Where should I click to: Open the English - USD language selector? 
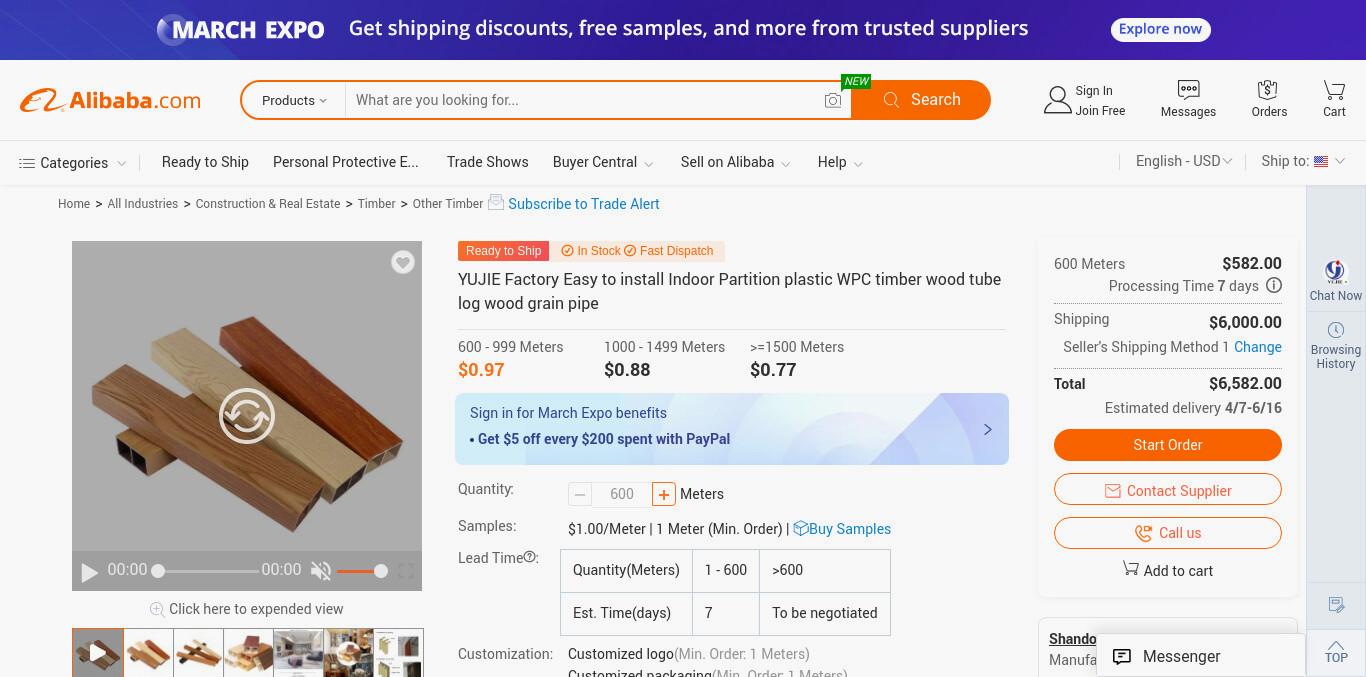tap(1184, 161)
